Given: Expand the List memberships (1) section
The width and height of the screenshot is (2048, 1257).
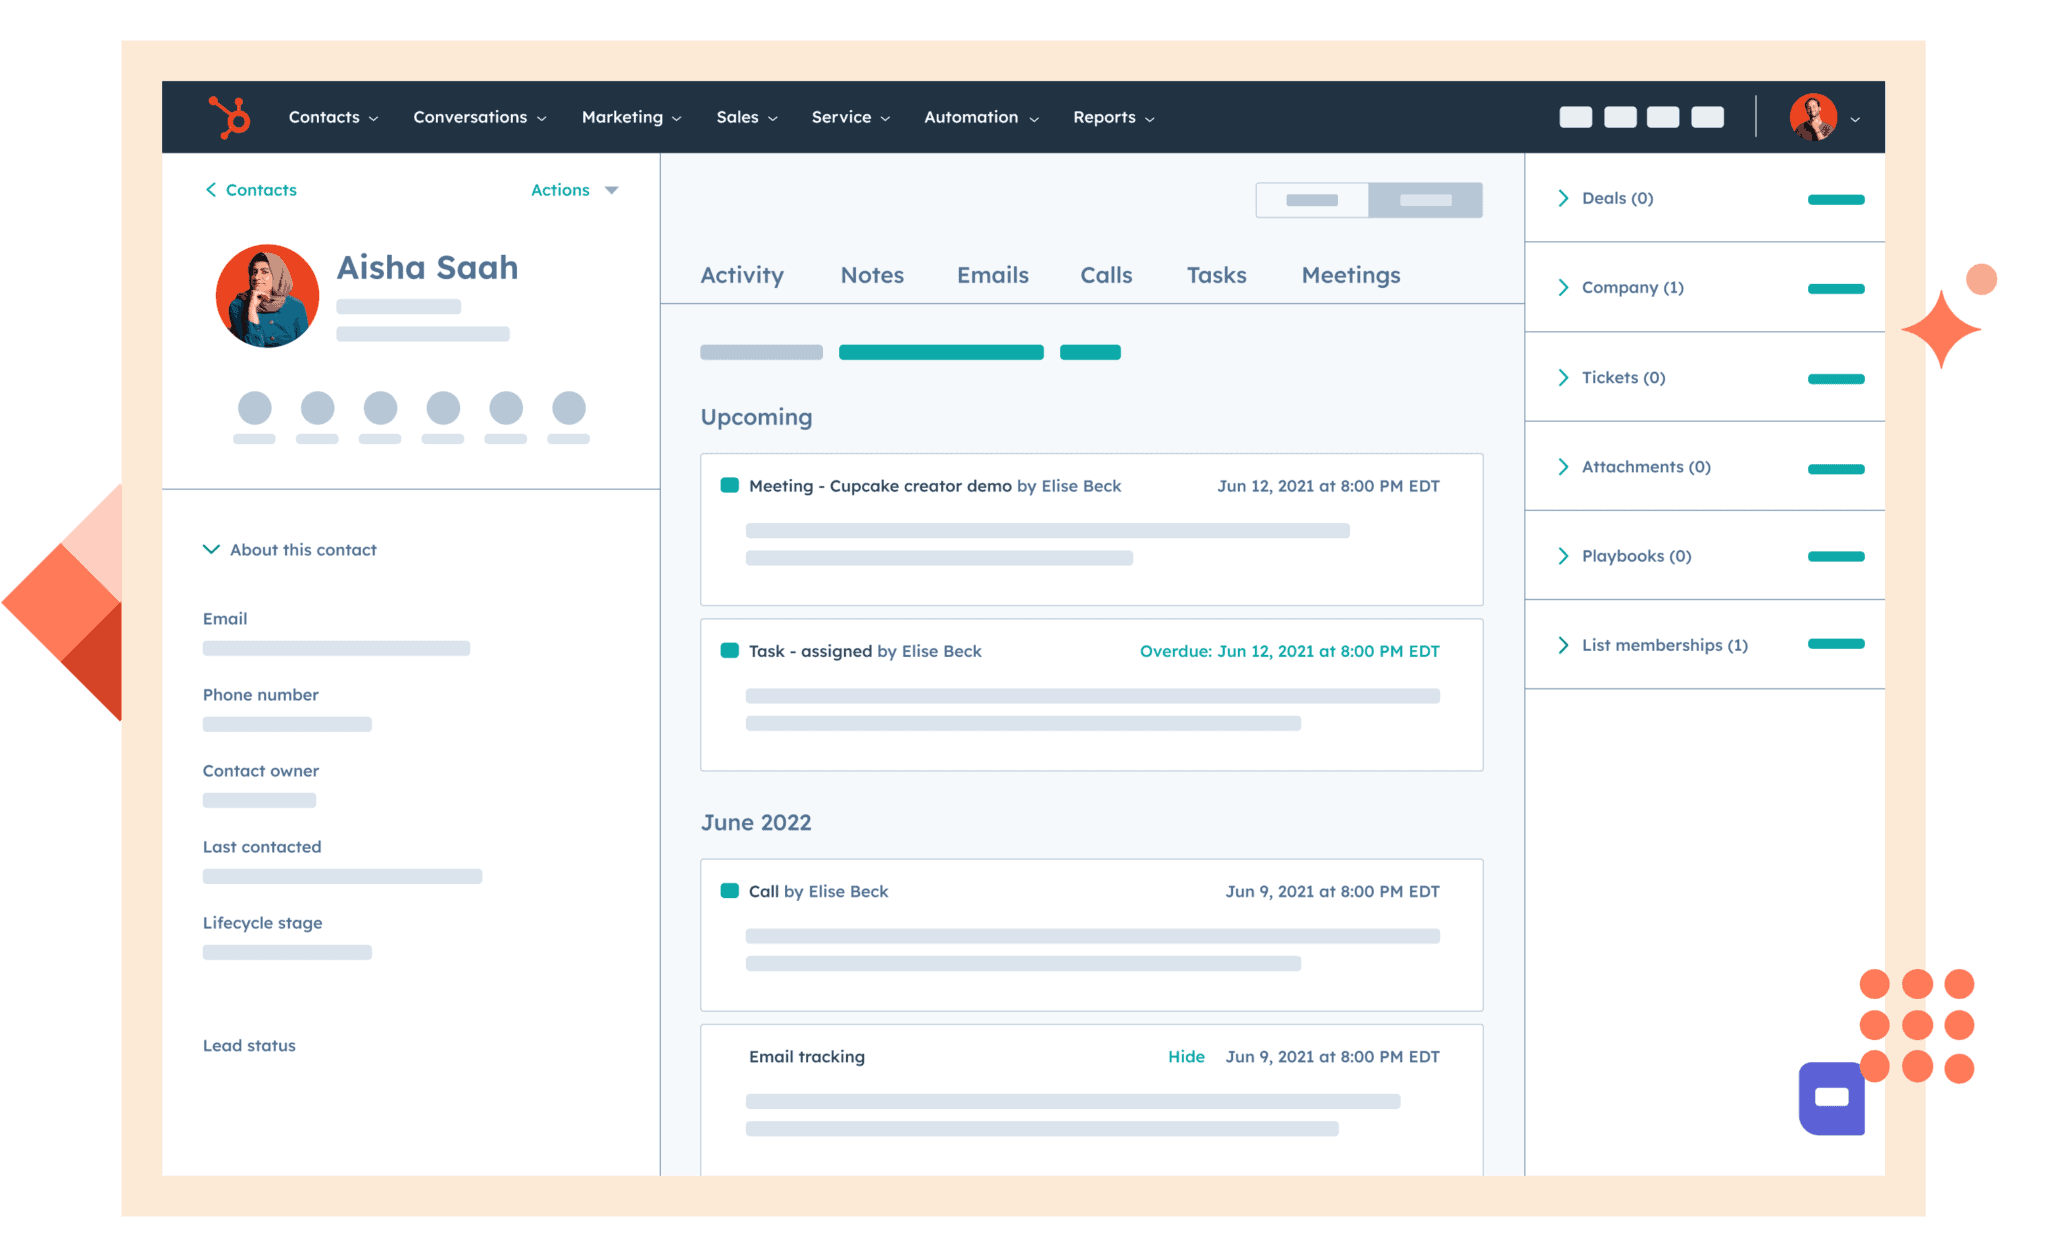Looking at the screenshot, I should 1653,645.
